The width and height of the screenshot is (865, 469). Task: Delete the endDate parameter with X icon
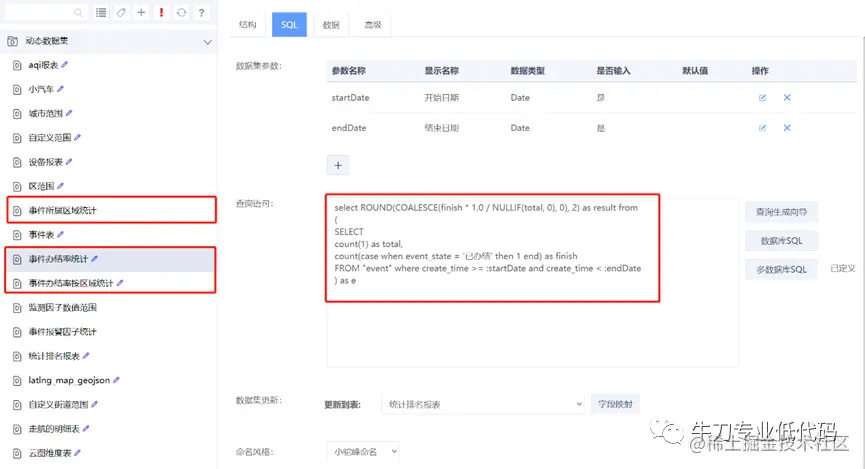tap(787, 128)
